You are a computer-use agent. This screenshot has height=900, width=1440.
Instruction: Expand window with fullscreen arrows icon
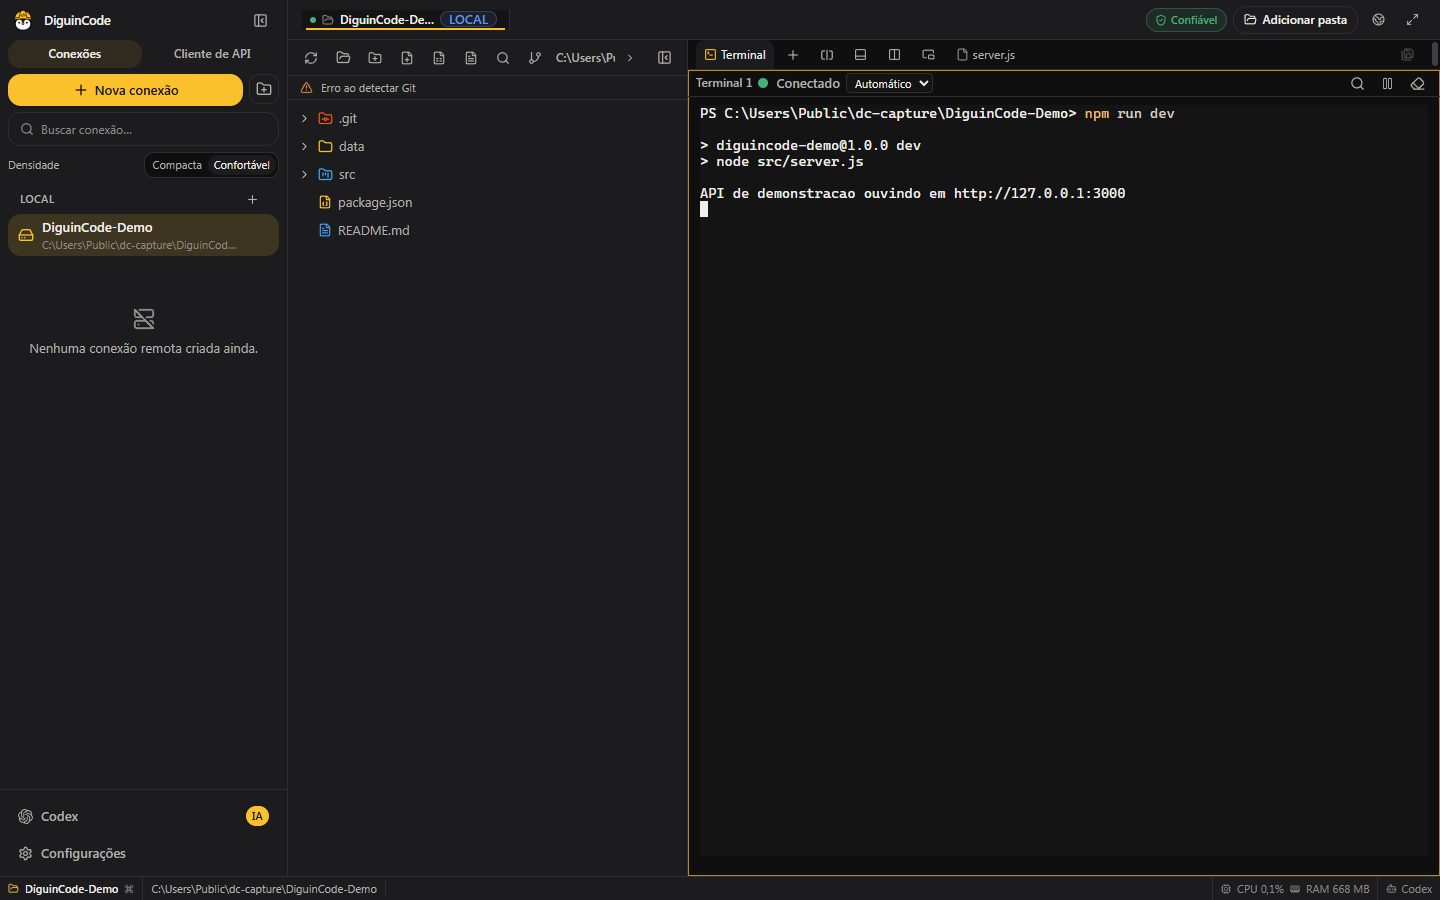[1412, 20]
